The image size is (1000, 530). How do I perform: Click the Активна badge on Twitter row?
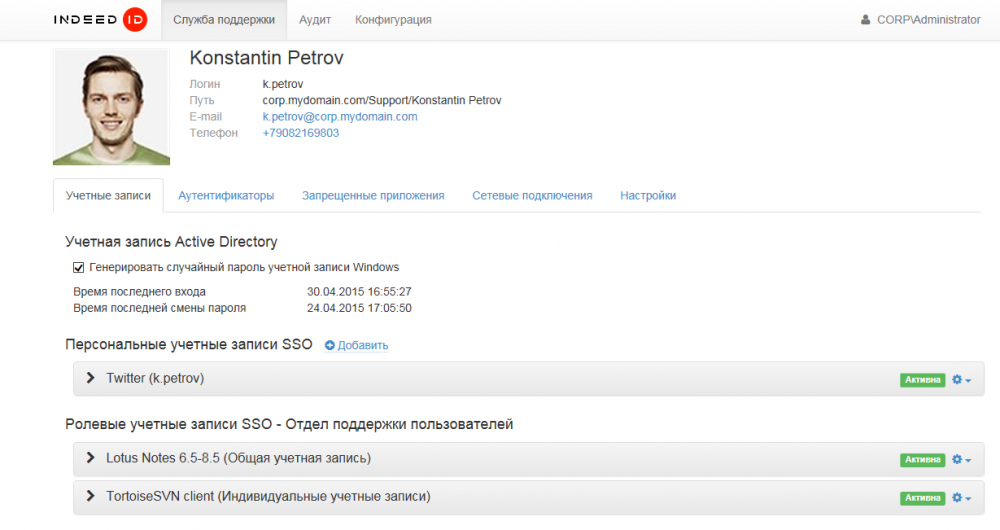(922, 380)
